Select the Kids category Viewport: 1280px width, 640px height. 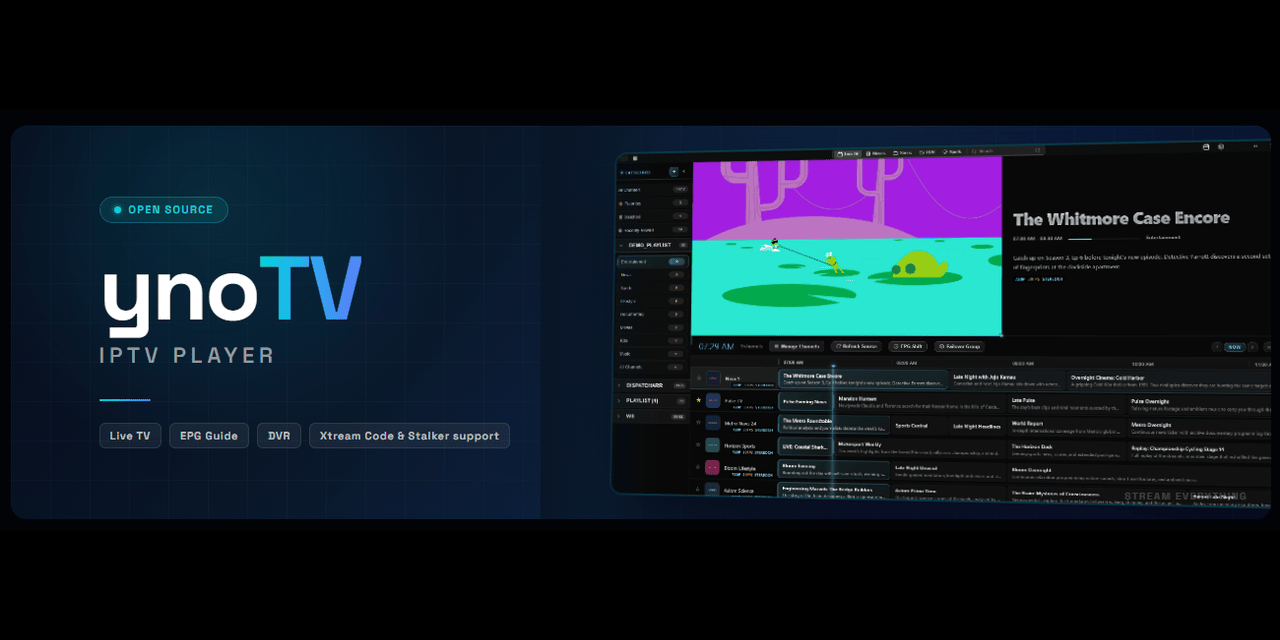652,340
